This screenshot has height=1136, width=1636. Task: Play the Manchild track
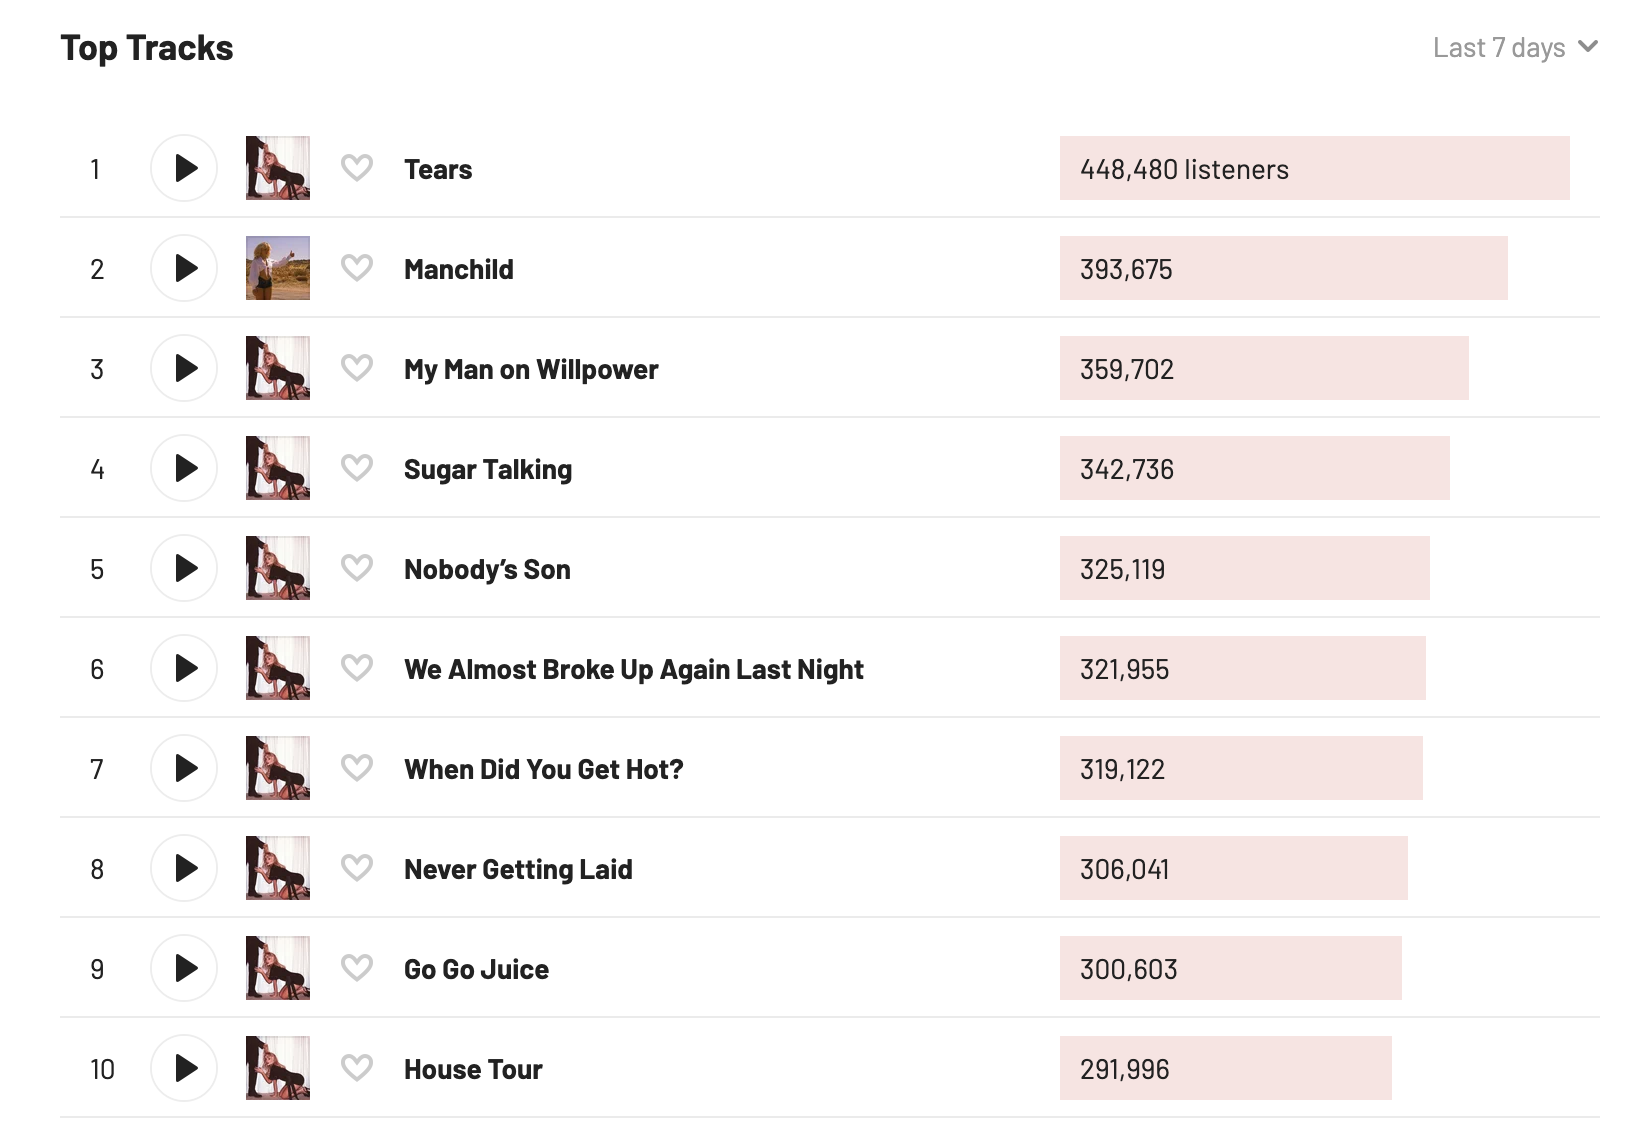(184, 268)
